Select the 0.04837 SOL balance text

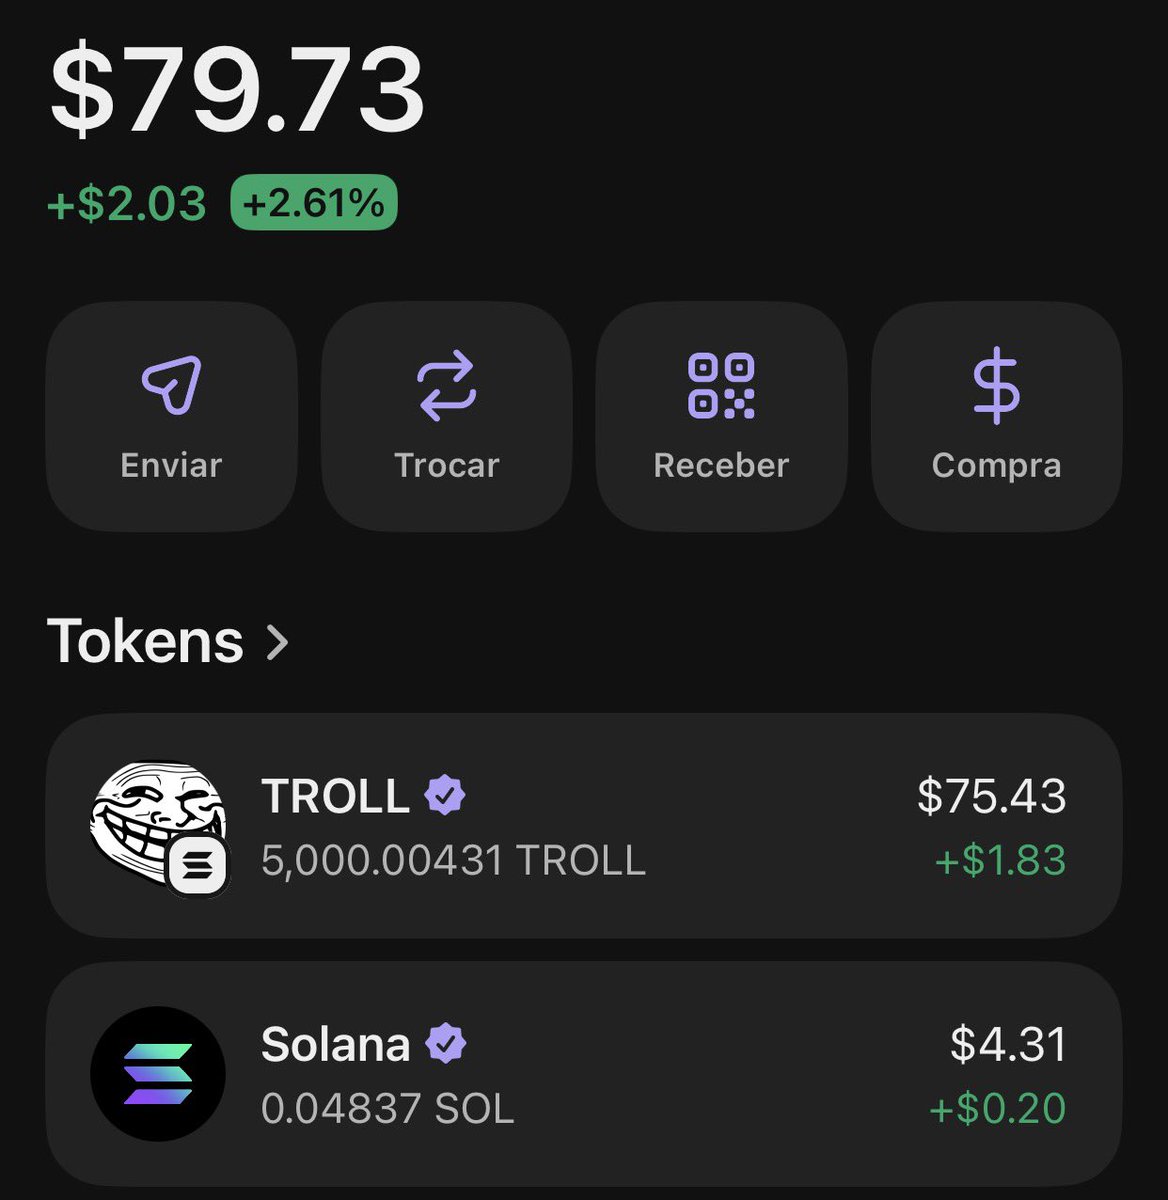tap(387, 1108)
